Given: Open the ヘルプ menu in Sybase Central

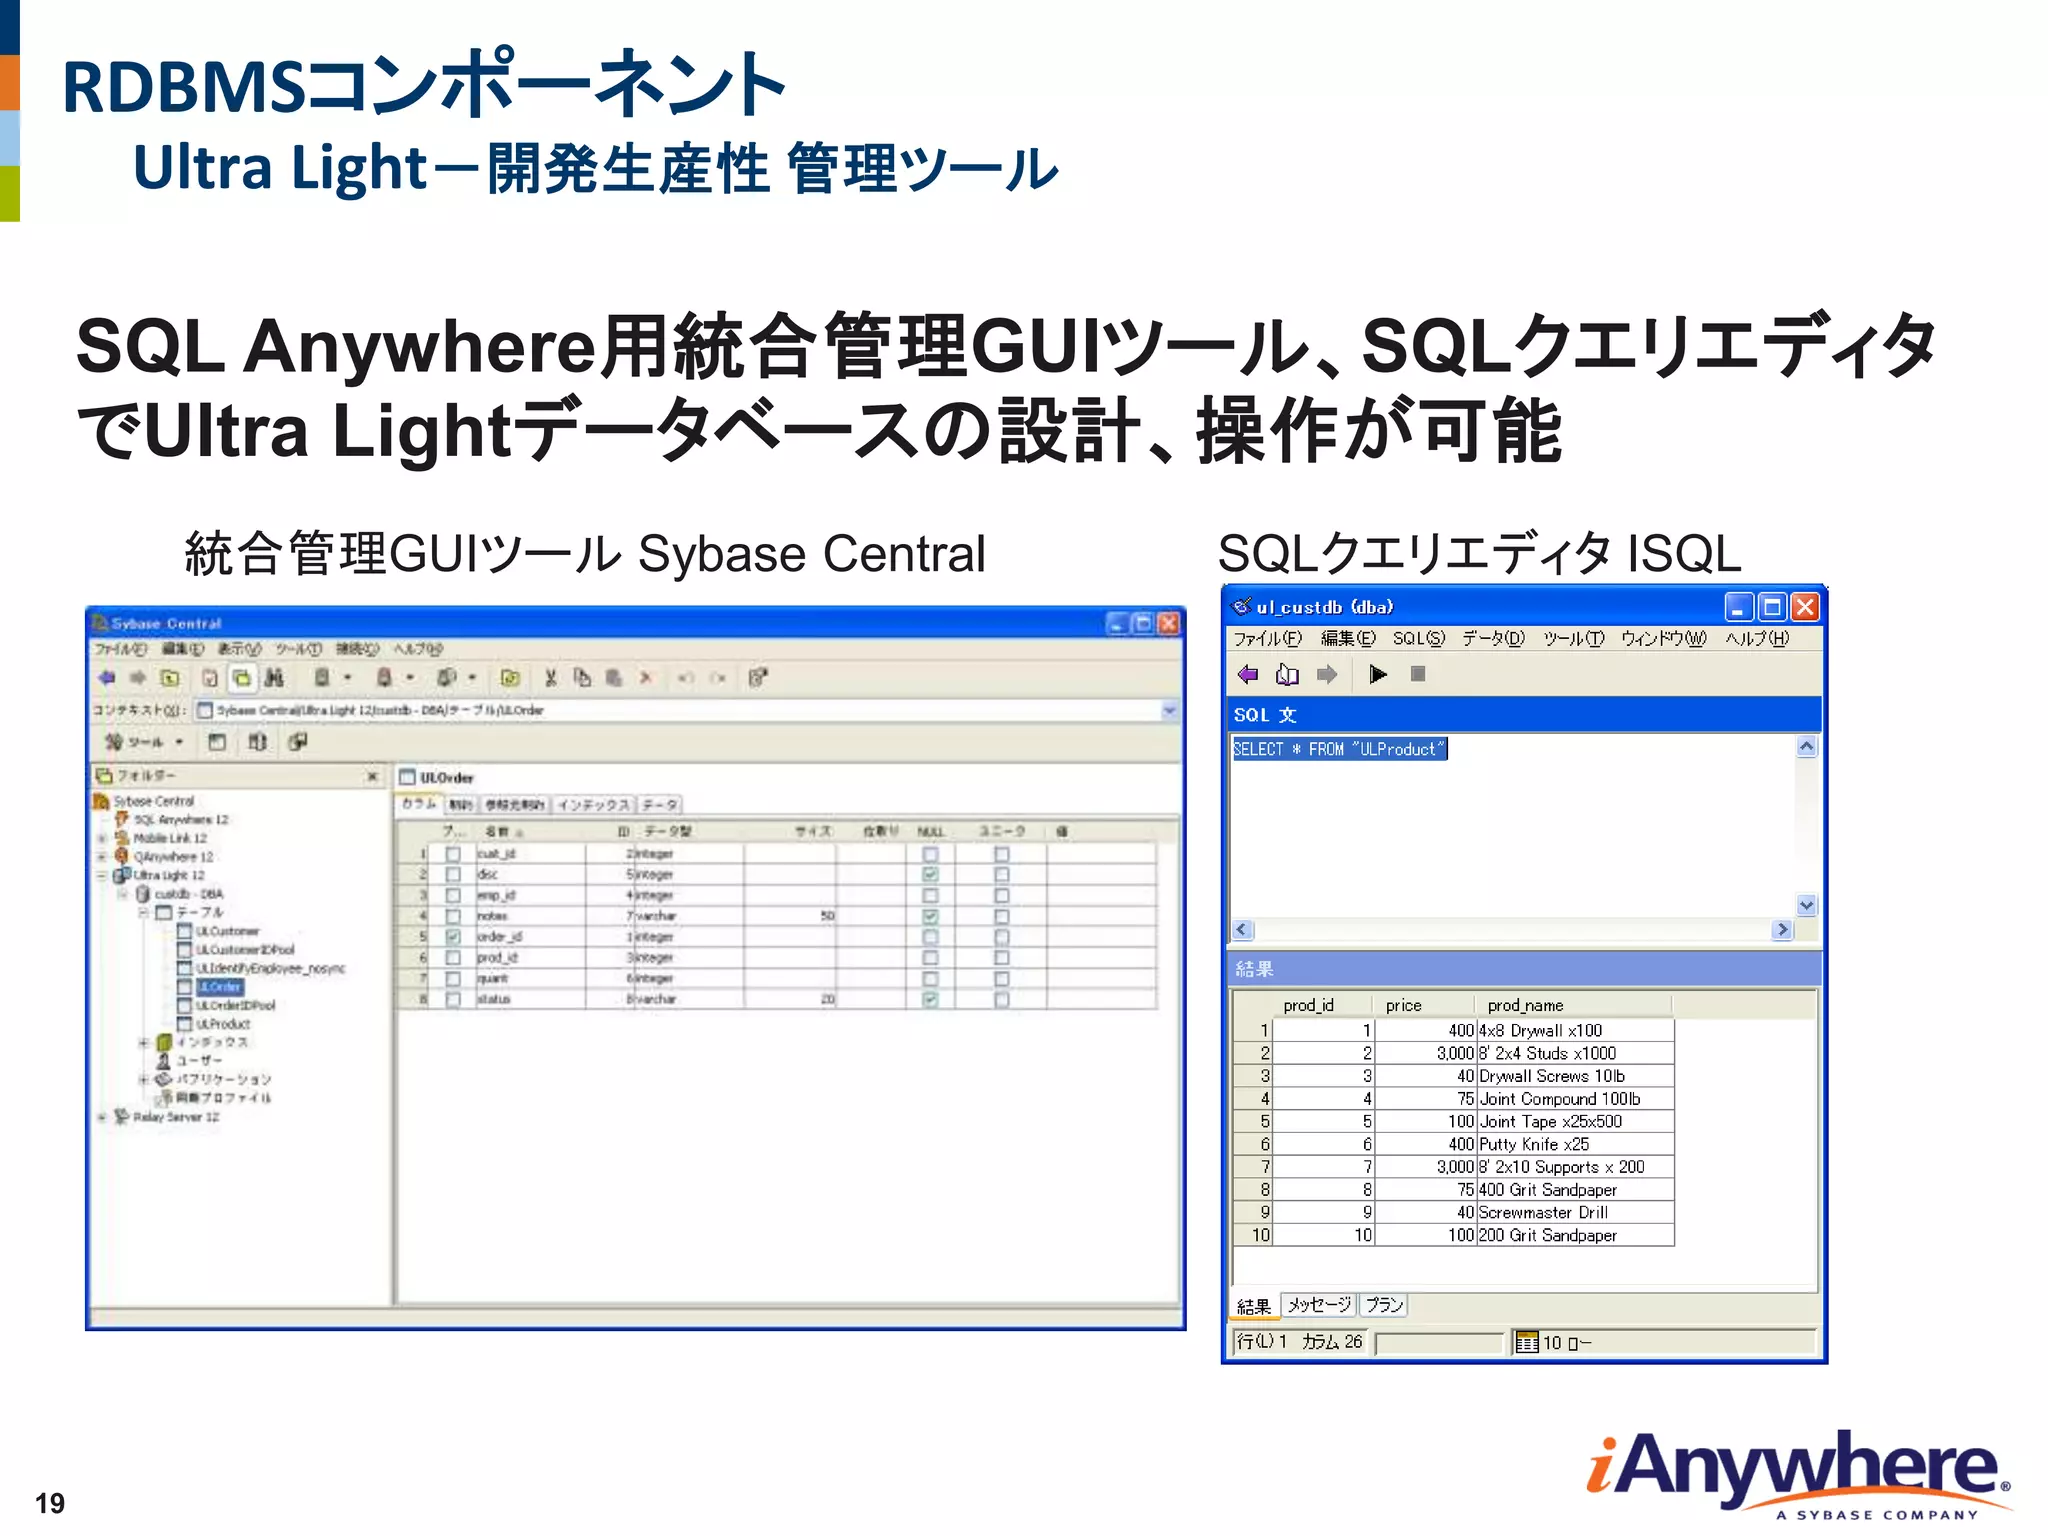Looking at the screenshot, I should click(x=418, y=649).
